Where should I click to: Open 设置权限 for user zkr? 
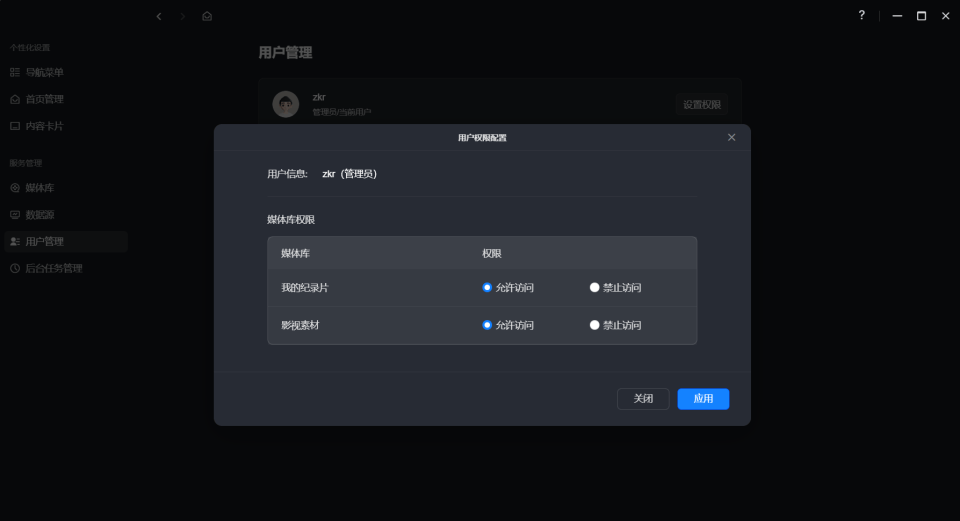(x=702, y=105)
